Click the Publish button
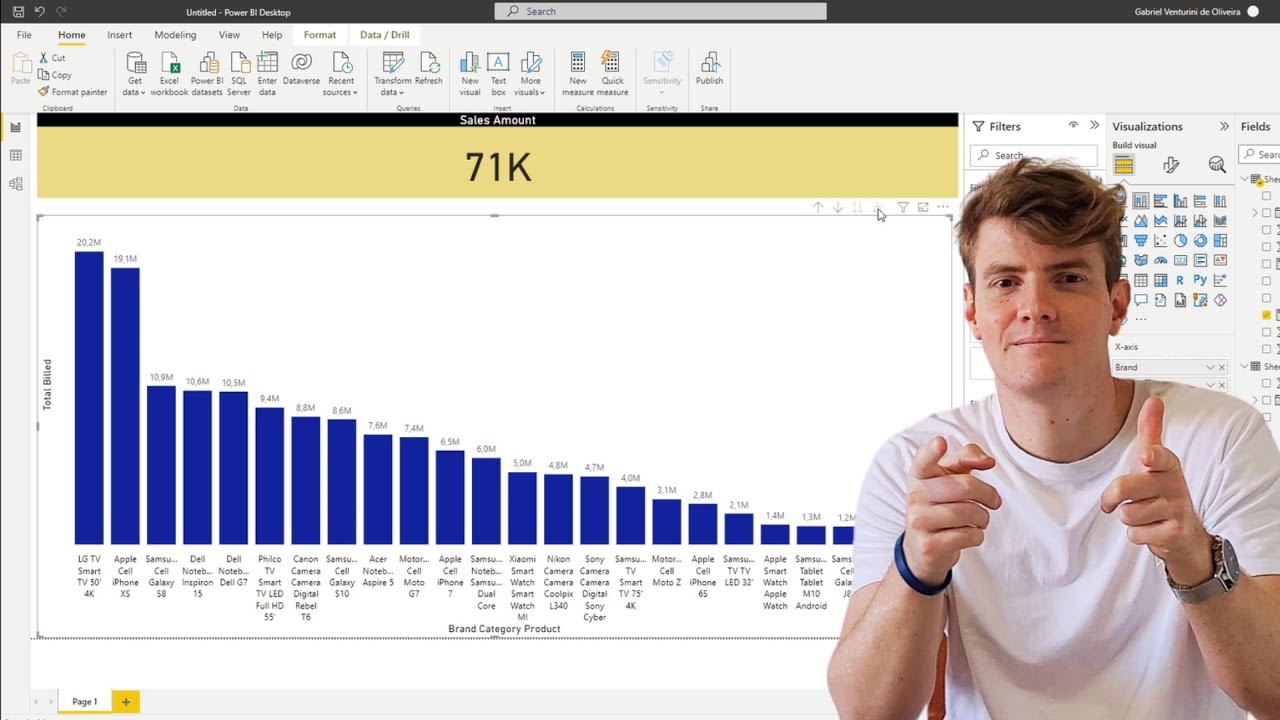This screenshot has width=1280, height=720. coord(709,69)
